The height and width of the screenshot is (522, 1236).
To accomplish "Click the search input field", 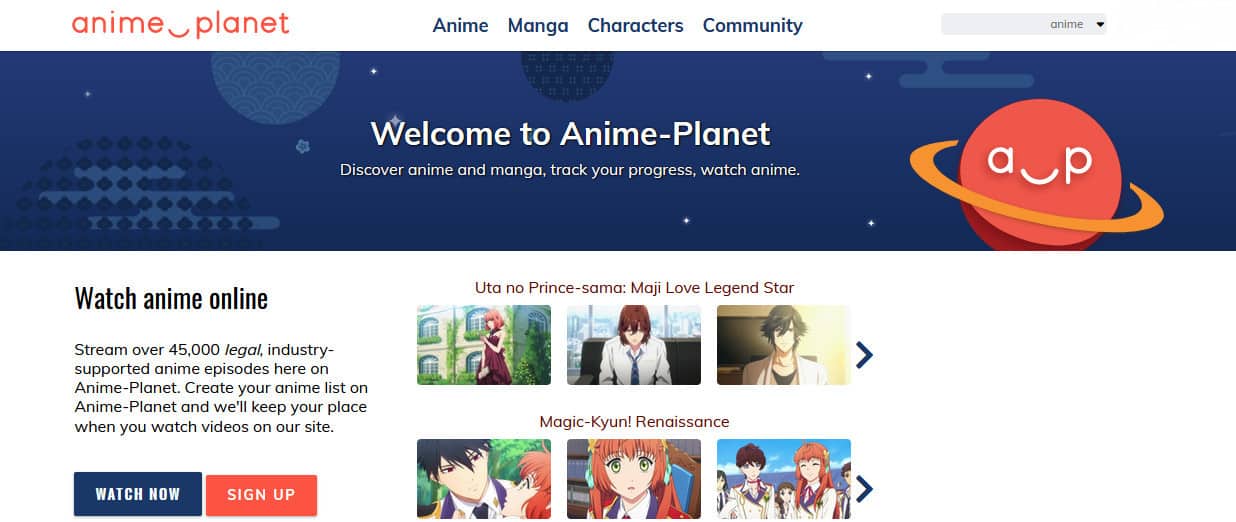I will pyautogui.click(x=993, y=24).
